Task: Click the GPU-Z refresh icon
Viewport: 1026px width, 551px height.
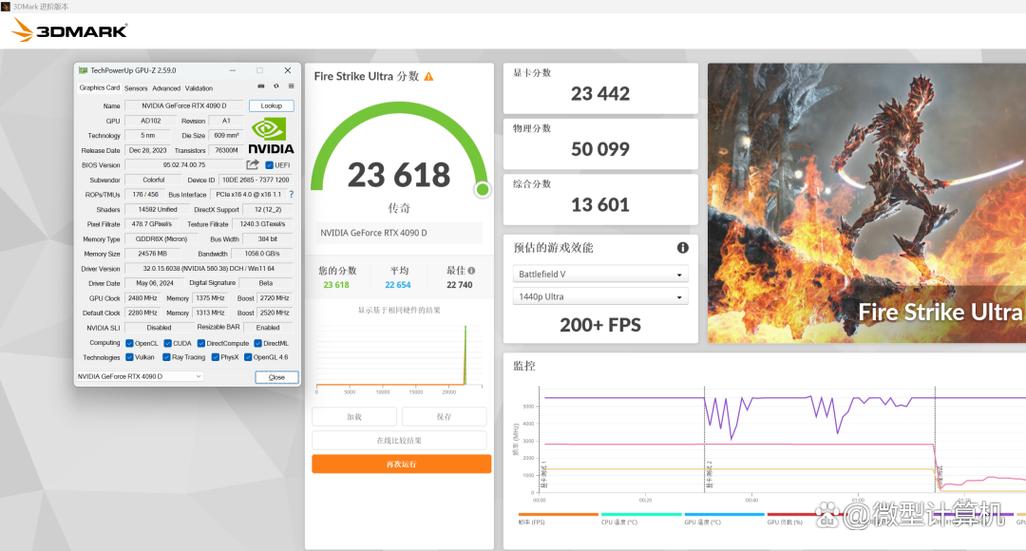Action: pyautogui.click(x=275, y=88)
